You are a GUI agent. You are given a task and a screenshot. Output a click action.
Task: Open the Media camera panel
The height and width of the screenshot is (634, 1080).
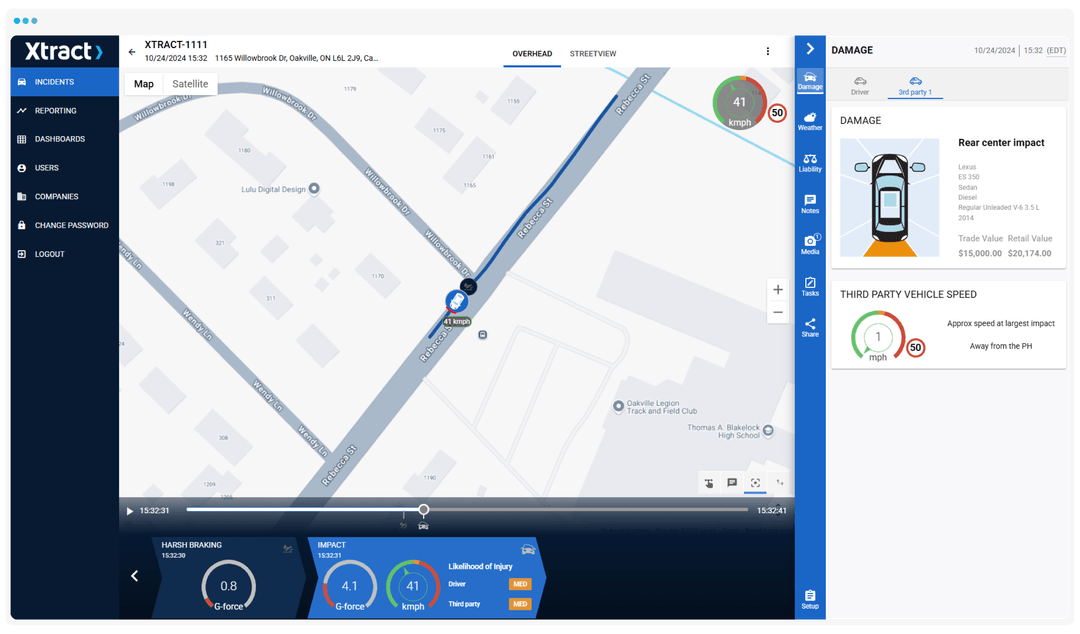(x=810, y=245)
